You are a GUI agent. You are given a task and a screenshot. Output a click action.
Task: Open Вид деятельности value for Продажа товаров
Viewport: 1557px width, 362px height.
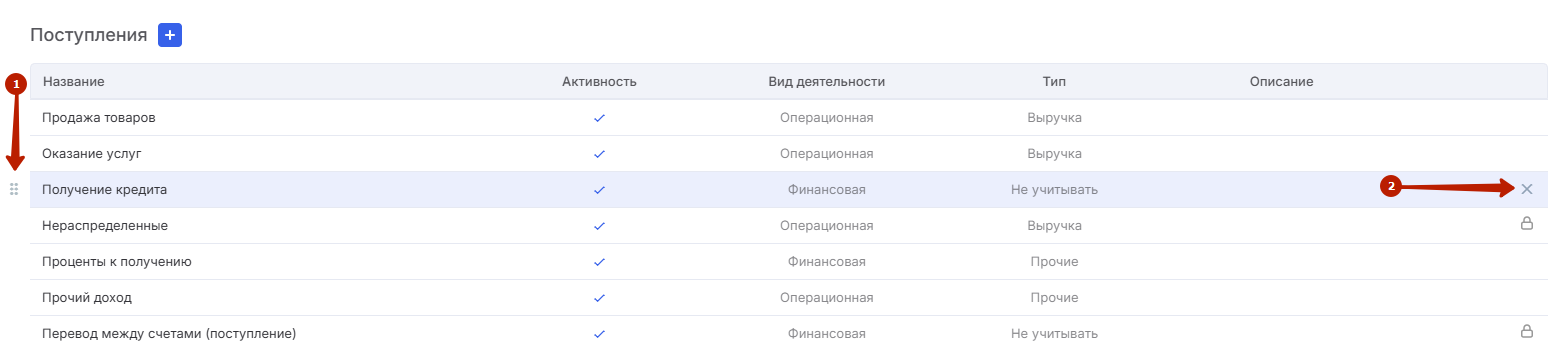pos(826,118)
